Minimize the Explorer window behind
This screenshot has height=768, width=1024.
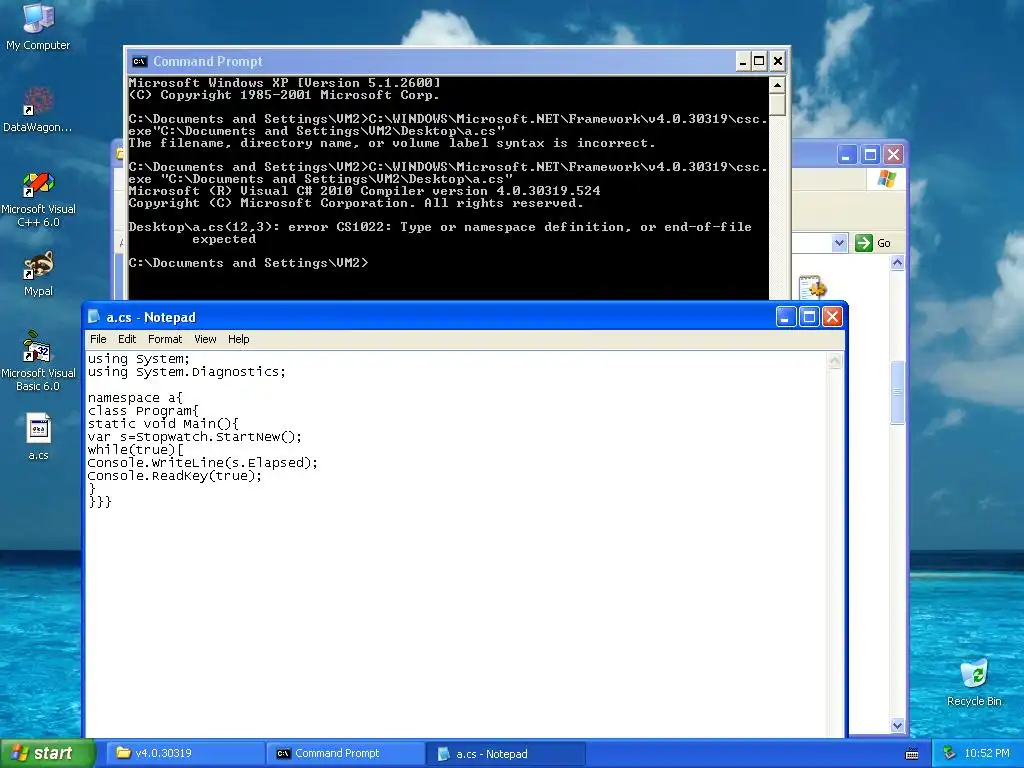tap(846, 155)
